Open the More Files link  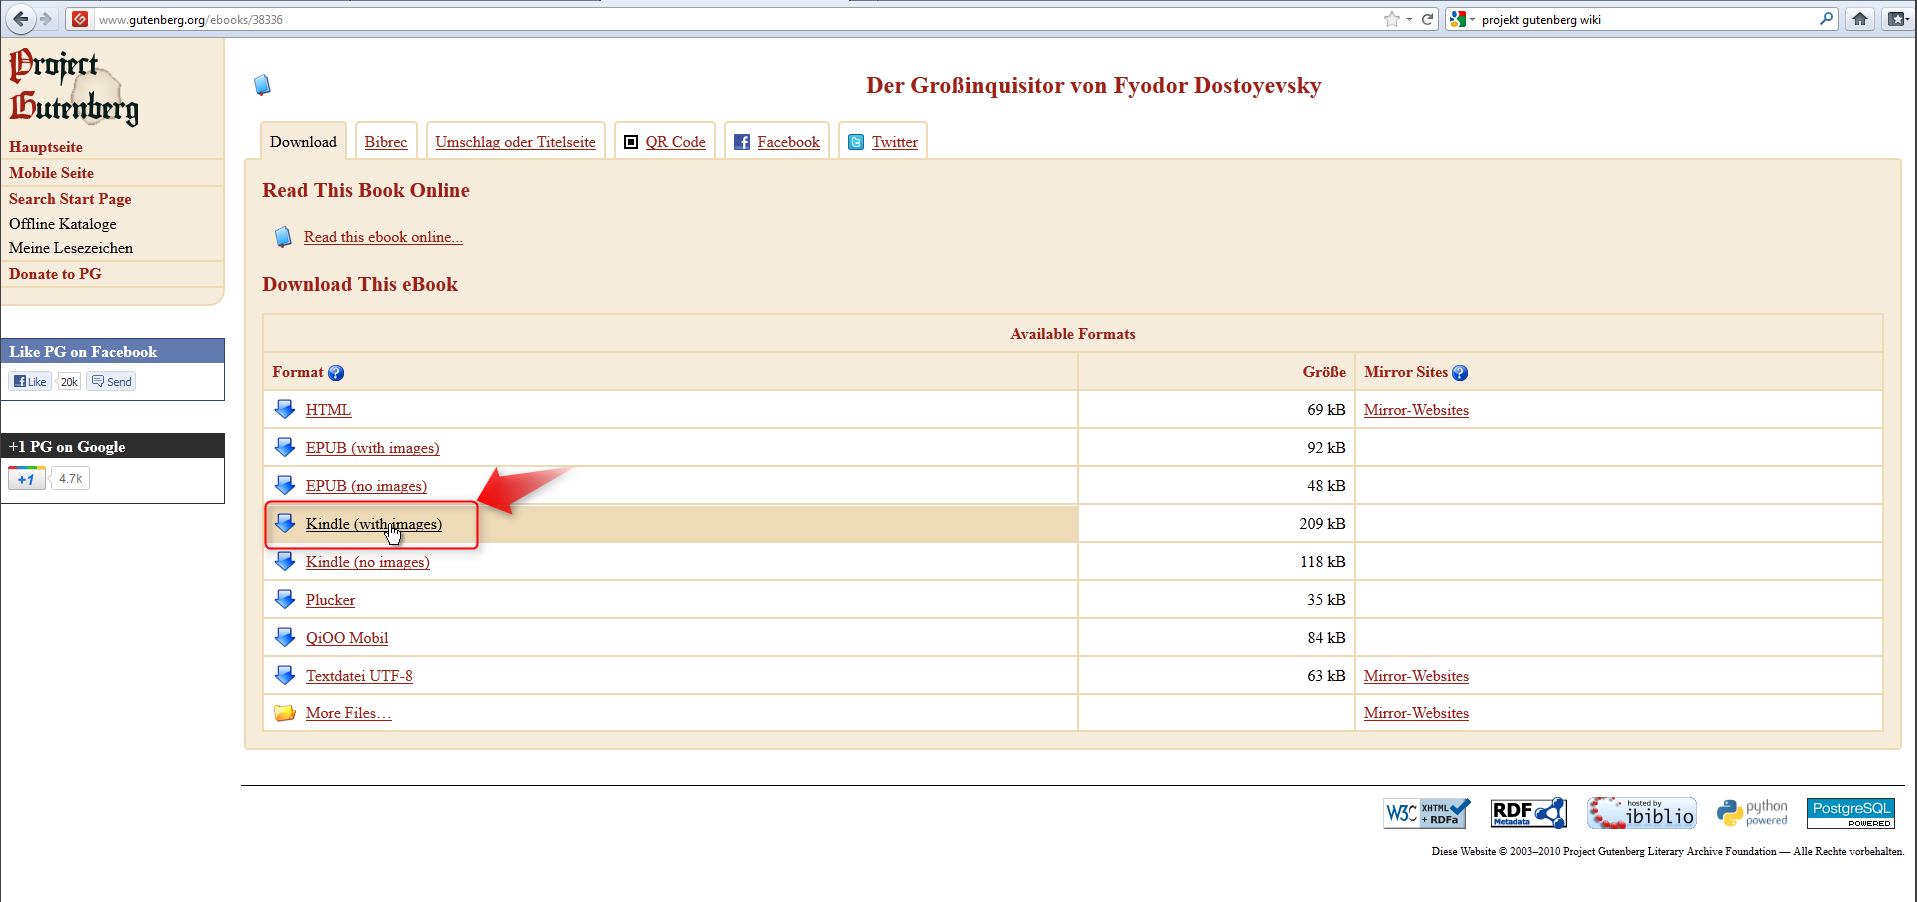pyautogui.click(x=348, y=713)
